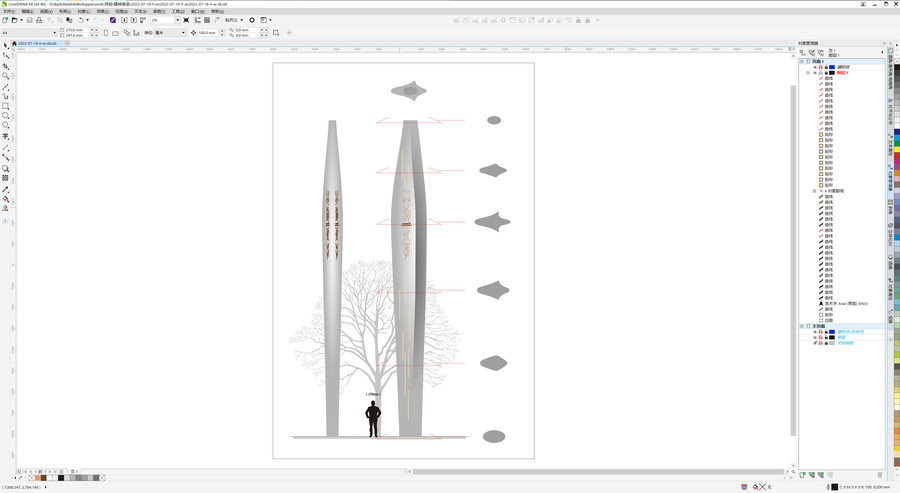Expand the Open file dropdown arrow
Image resolution: width=900 pixels, height=493 pixels.
click(21, 20)
